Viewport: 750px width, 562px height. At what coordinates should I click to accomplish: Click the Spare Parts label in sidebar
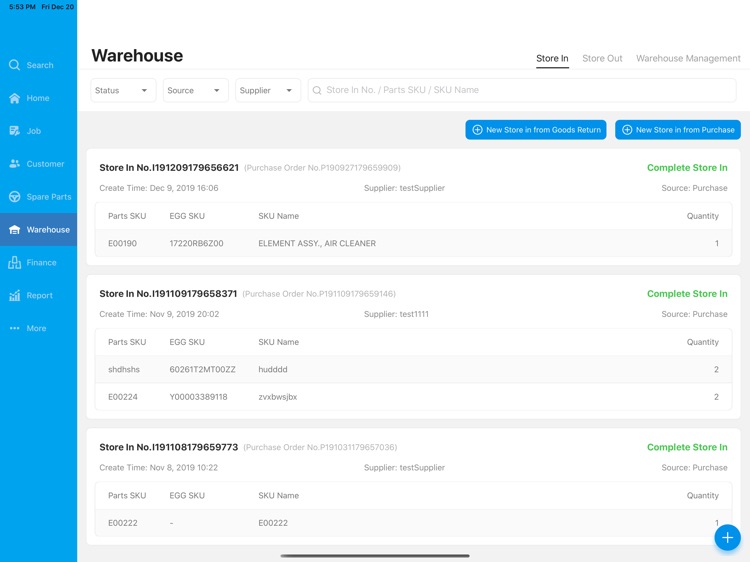49,197
